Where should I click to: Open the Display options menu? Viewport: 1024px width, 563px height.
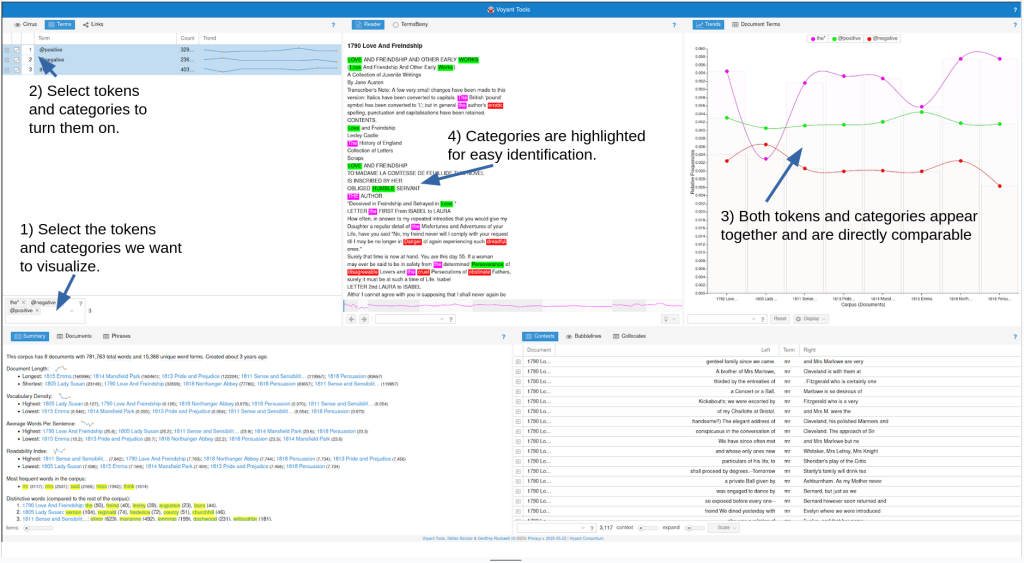pyautogui.click(x=810, y=319)
